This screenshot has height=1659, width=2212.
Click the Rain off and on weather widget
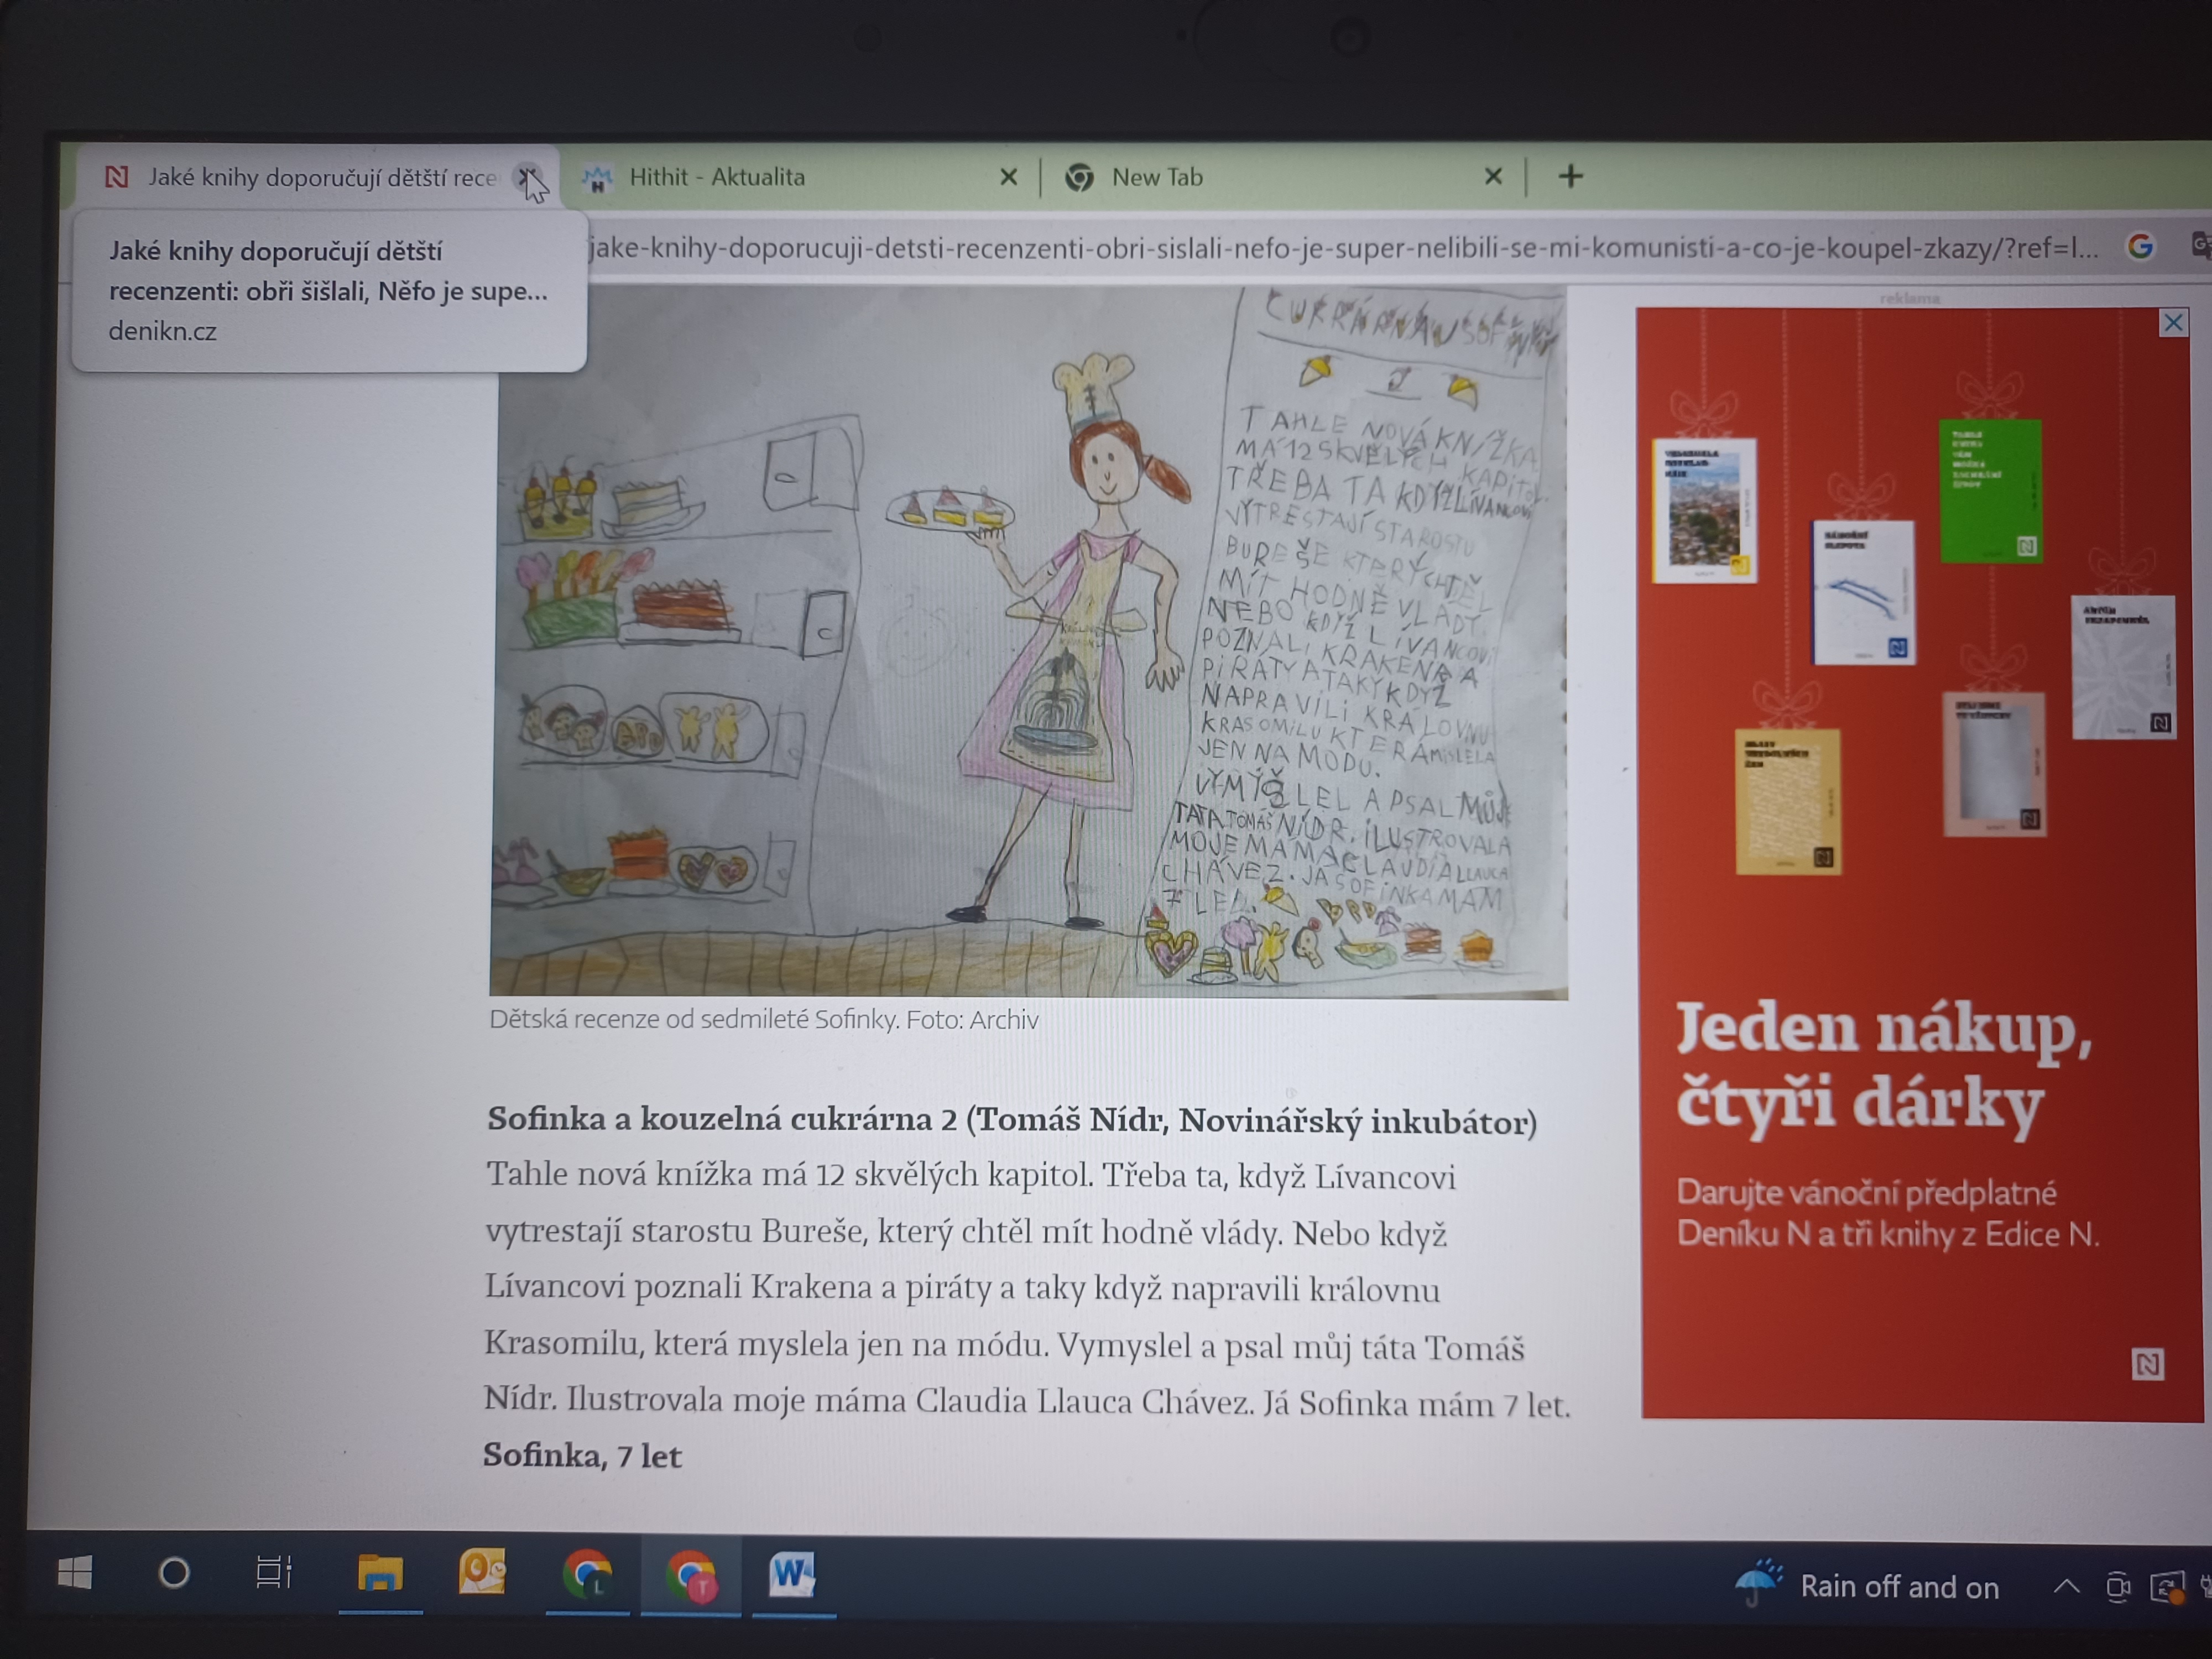(1868, 1586)
